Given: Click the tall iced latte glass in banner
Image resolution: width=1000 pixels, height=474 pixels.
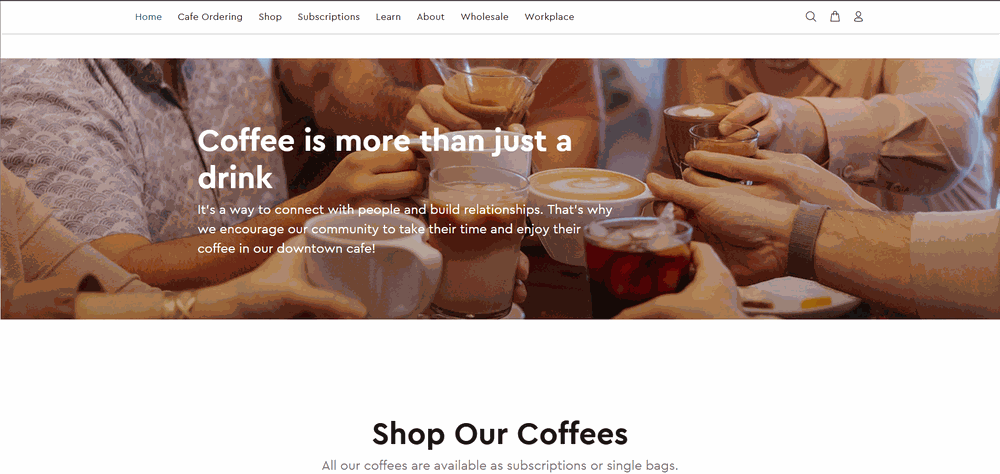Looking at the screenshot, I should [x=478, y=239].
